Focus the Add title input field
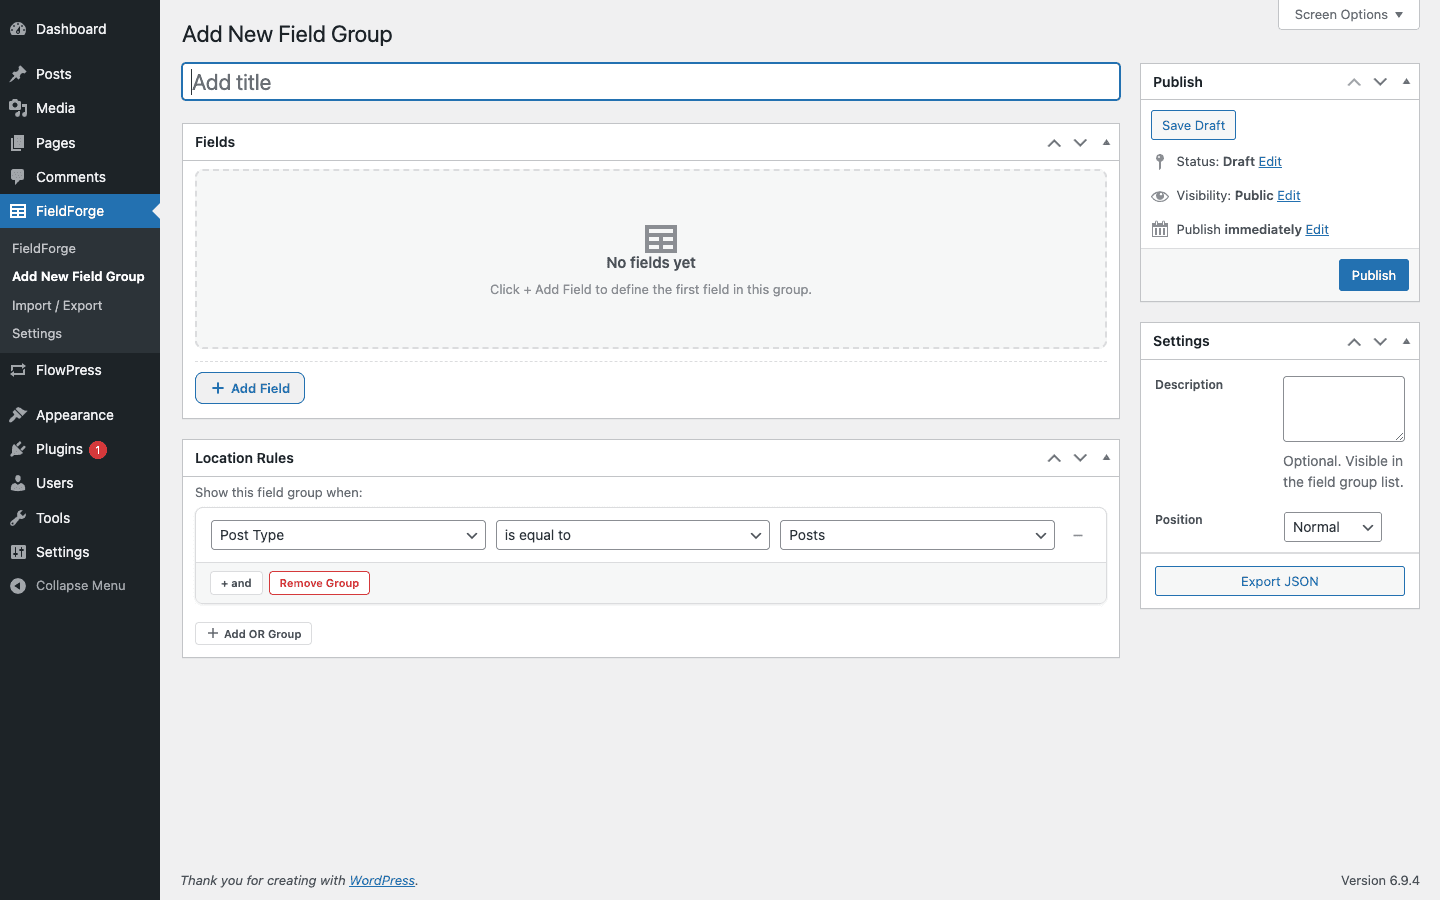Screen dimensions: 1440x900 pyautogui.click(x=651, y=82)
